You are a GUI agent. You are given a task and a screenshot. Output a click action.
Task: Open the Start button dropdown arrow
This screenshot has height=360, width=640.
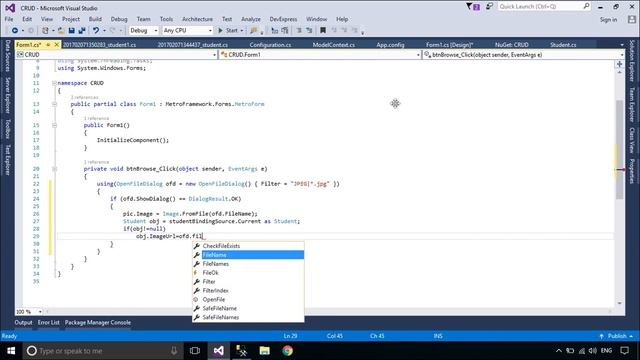click(242, 31)
